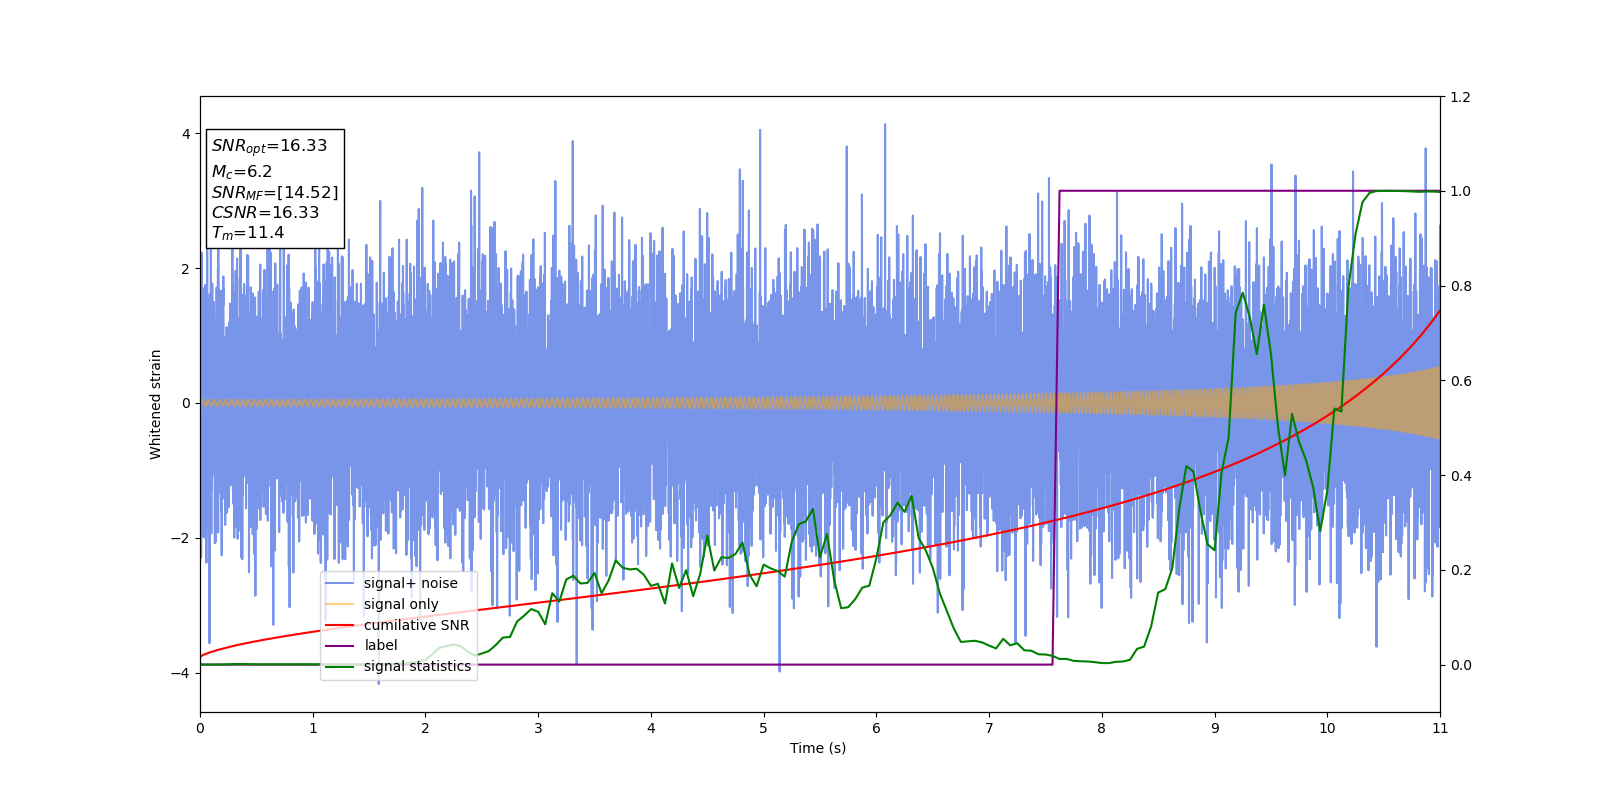Image resolution: width=1600 pixels, height=800 pixels.
Task: Click right y-axis tick label 0.8
Action: tap(1460, 286)
